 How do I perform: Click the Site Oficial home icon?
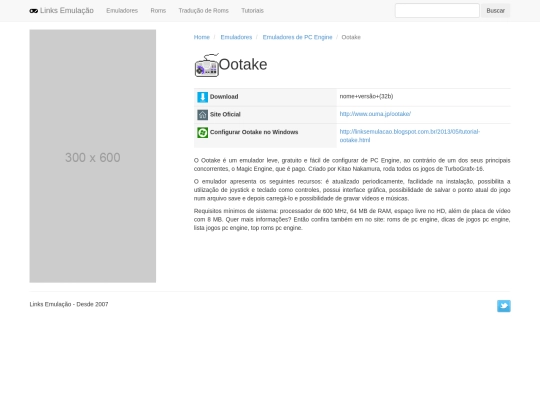202,115
